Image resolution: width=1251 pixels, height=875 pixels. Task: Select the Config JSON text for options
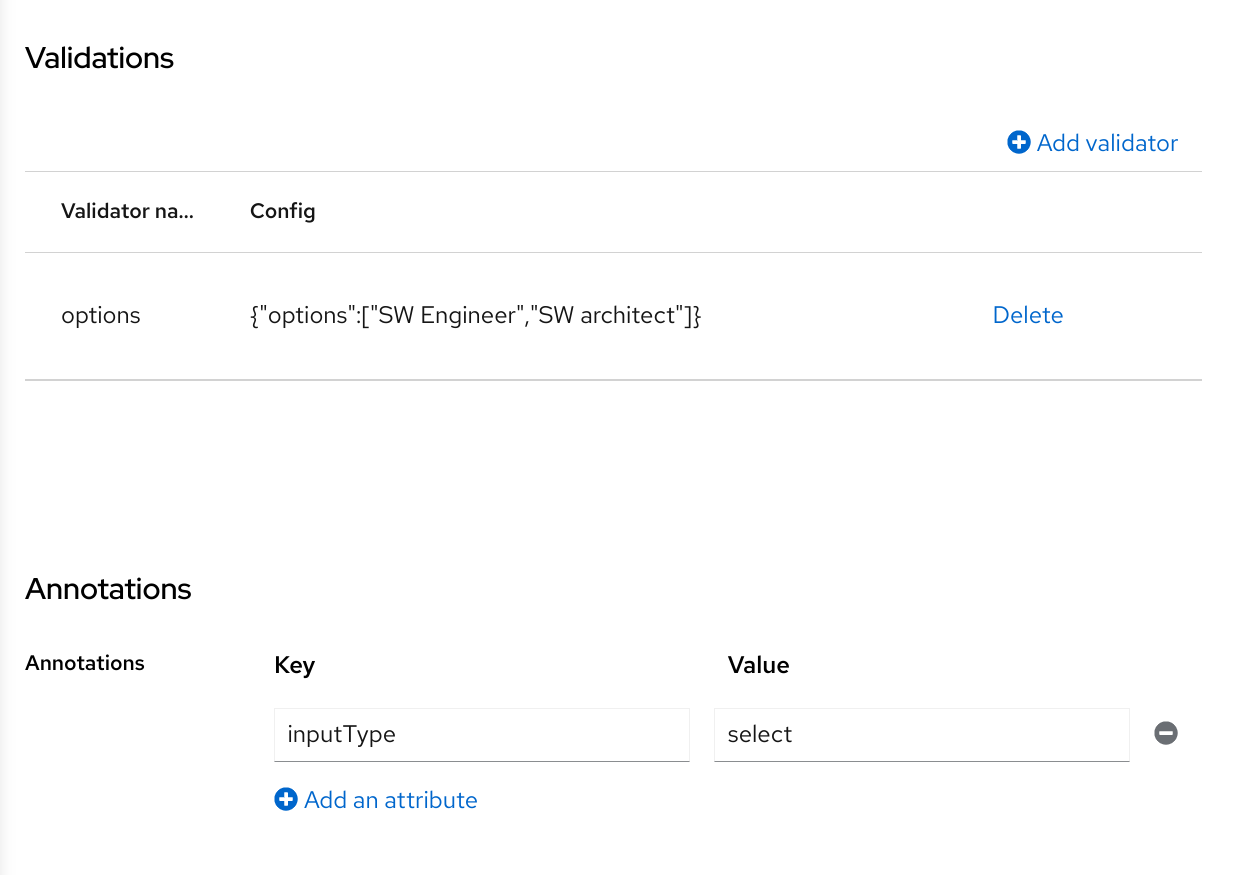click(x=476, y=315)
